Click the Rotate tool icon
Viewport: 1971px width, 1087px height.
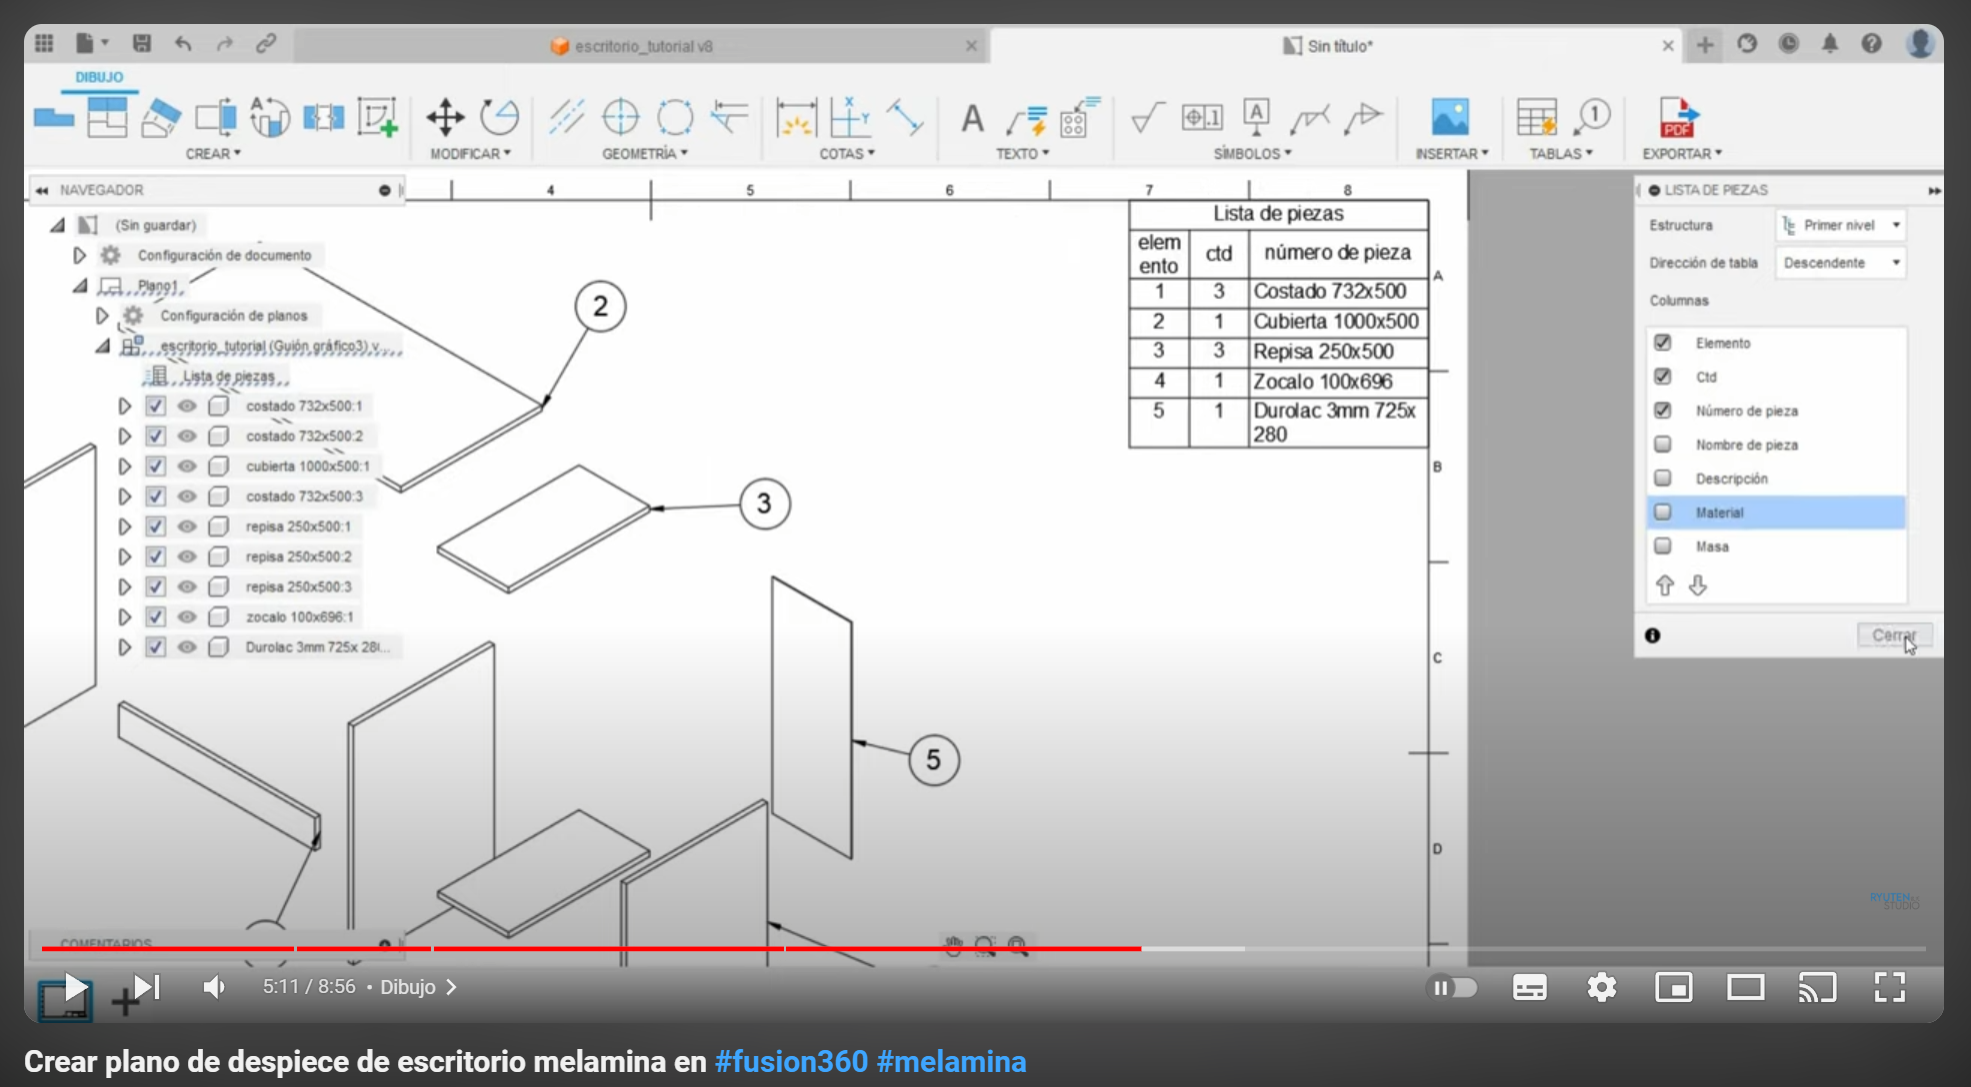(x=499, y=117)
